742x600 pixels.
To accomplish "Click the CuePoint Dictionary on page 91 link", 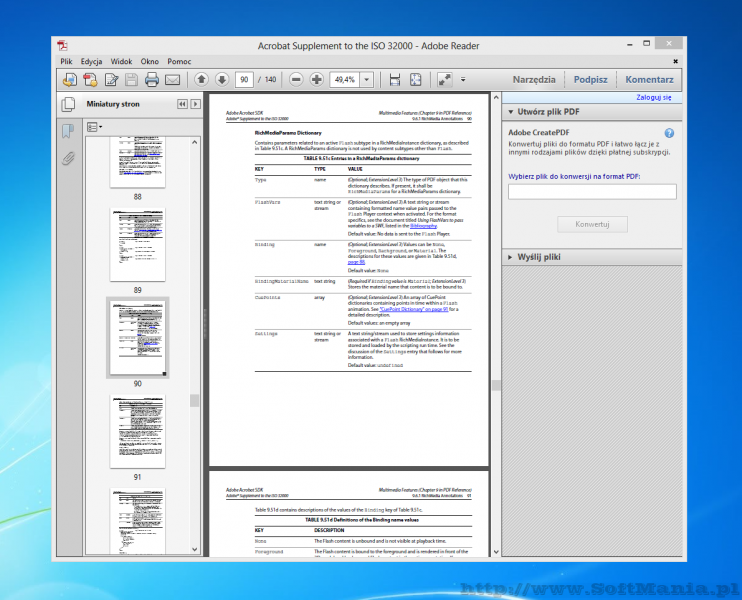I will pyautogui.click(x=414, y=309).
